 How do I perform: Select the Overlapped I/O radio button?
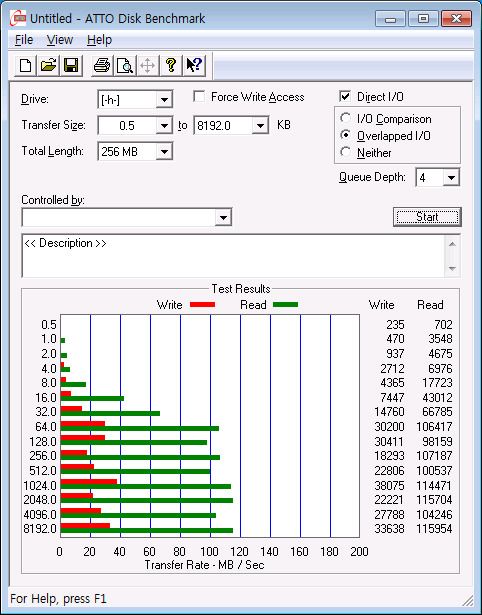coord(346,135)
